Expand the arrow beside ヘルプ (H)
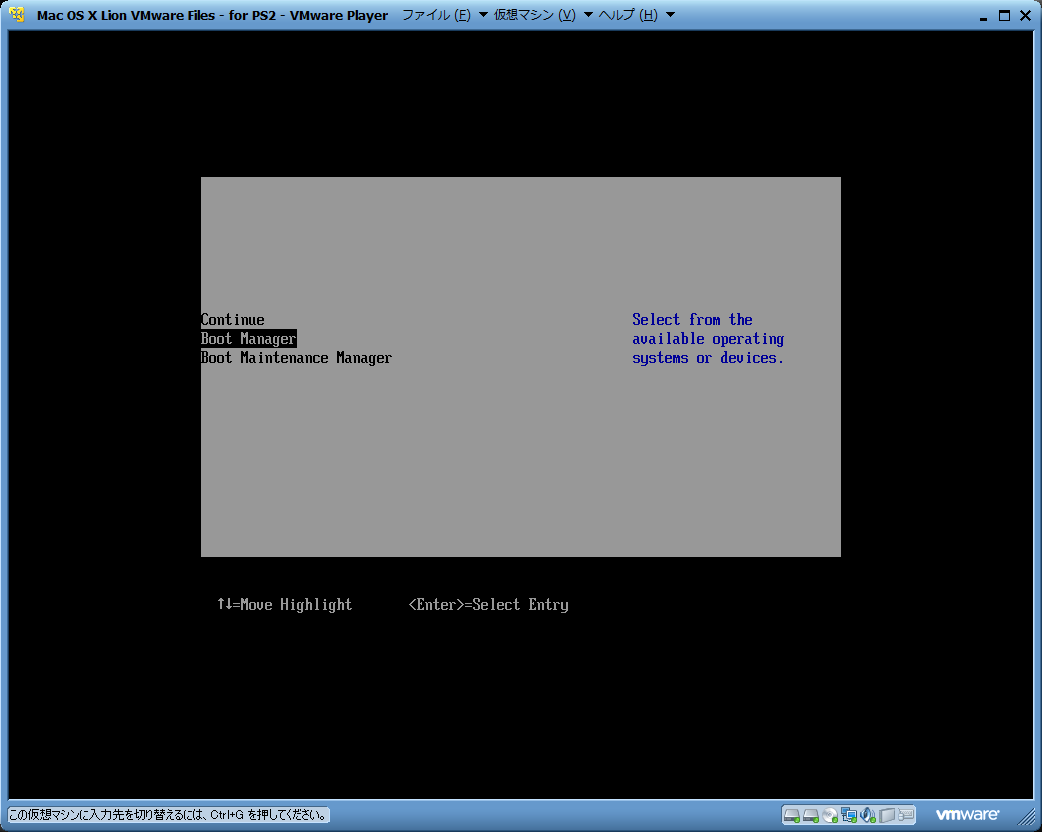Screen dimensions: 1042x832 (671, 15)
